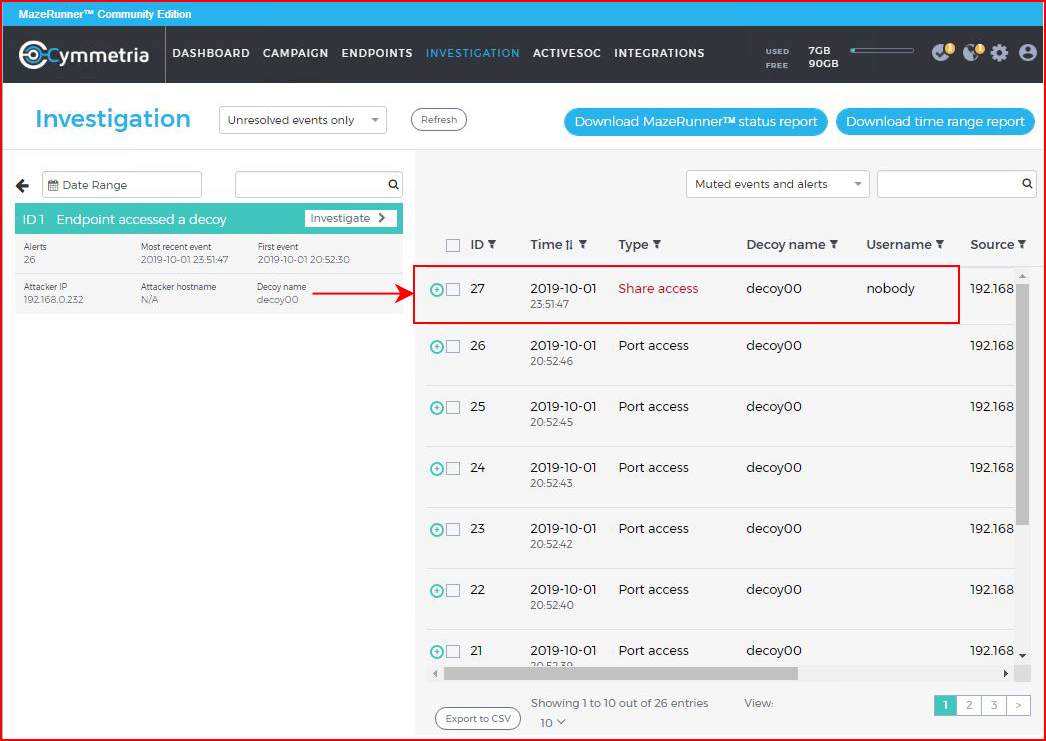
Task: Go to the next page of events
Action: point(1018,705)
